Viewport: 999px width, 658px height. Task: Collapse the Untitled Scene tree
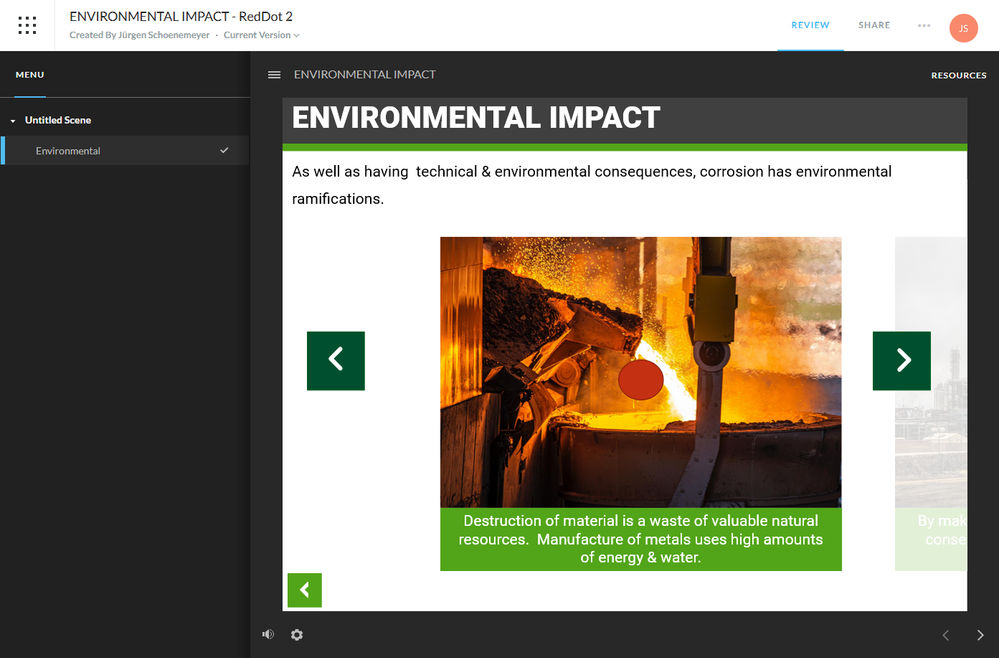14,121
